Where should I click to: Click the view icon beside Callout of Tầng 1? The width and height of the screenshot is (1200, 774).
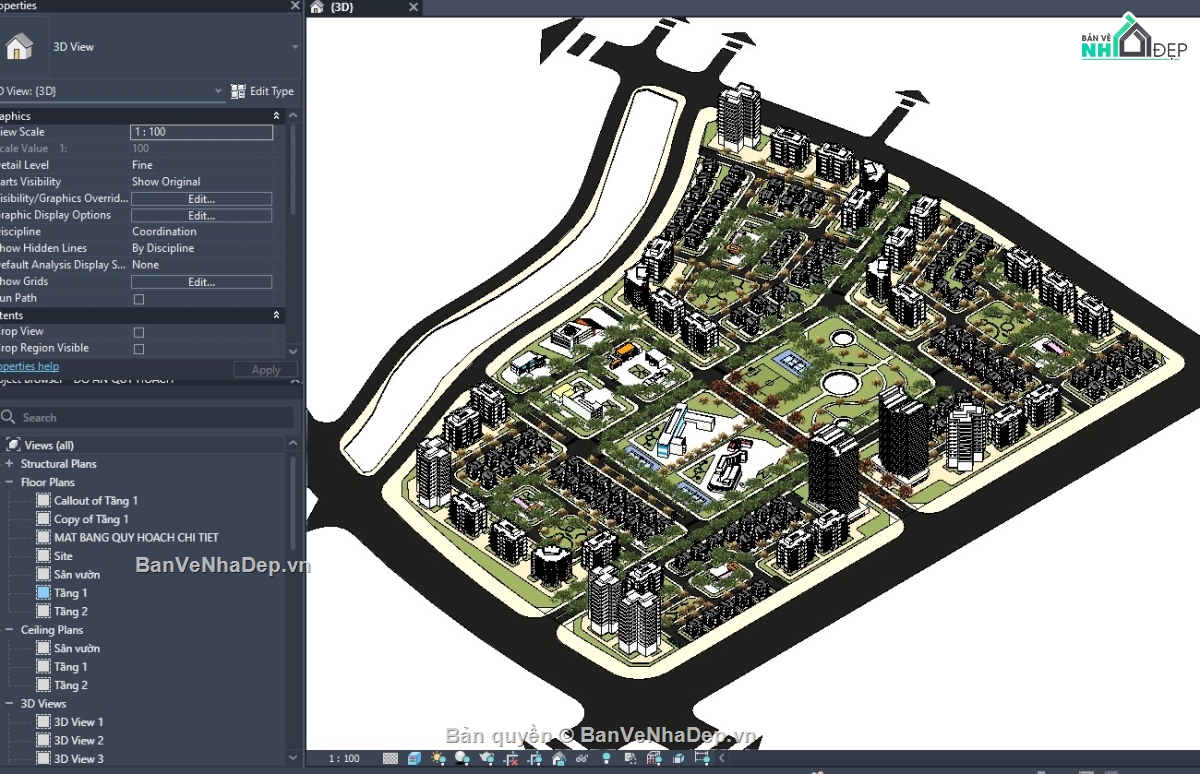pyautogui.click(x=43, y=500)
